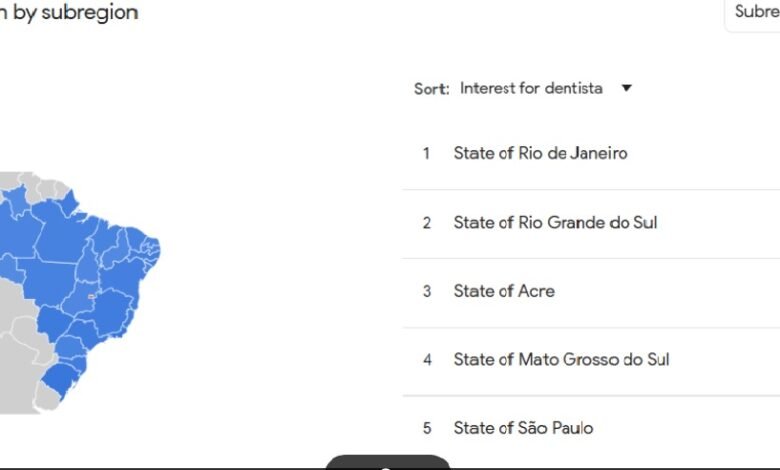Click the Federal District marker on map
The height and width of the screenshot is (470, 780).
point(92,295)
